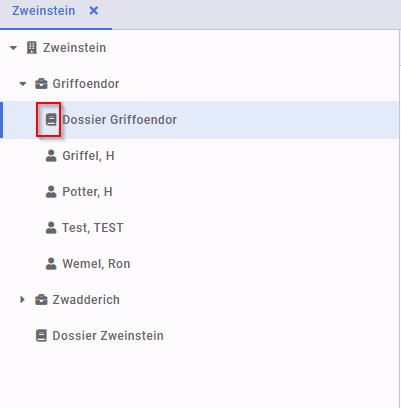Click the person icon beside Test, TEST
Screen dimensions: 401x408
tap(51, 228)
